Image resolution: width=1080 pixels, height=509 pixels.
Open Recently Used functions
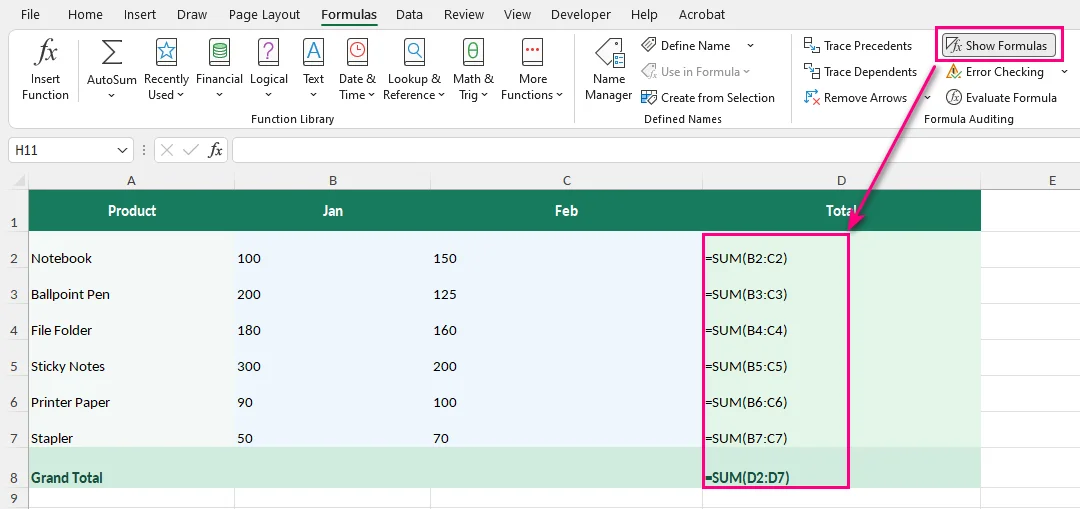[166, 69]
